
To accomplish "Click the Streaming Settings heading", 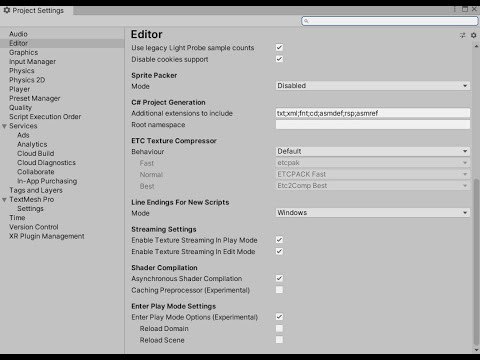I will click(x=164, y=229).
